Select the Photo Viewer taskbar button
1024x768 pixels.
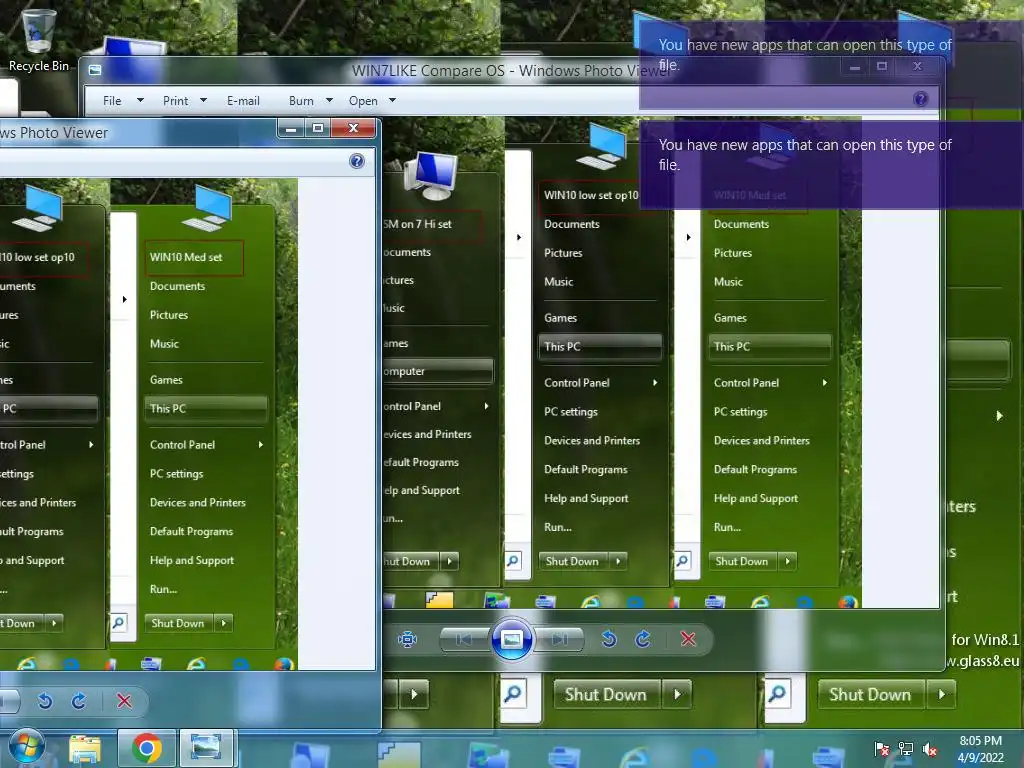[206, 748]
